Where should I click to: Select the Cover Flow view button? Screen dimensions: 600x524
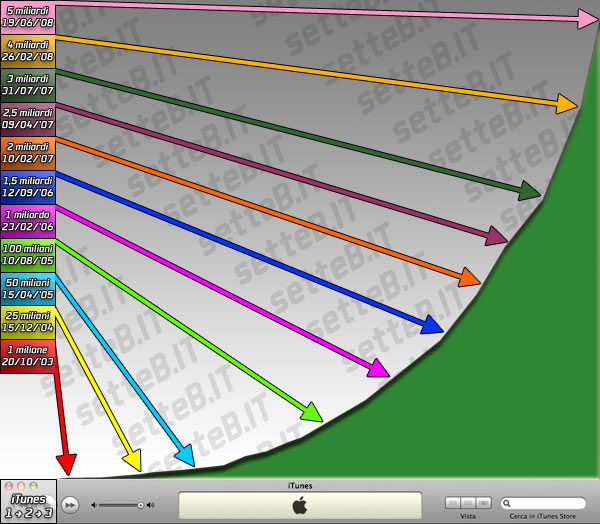(484, 503)
